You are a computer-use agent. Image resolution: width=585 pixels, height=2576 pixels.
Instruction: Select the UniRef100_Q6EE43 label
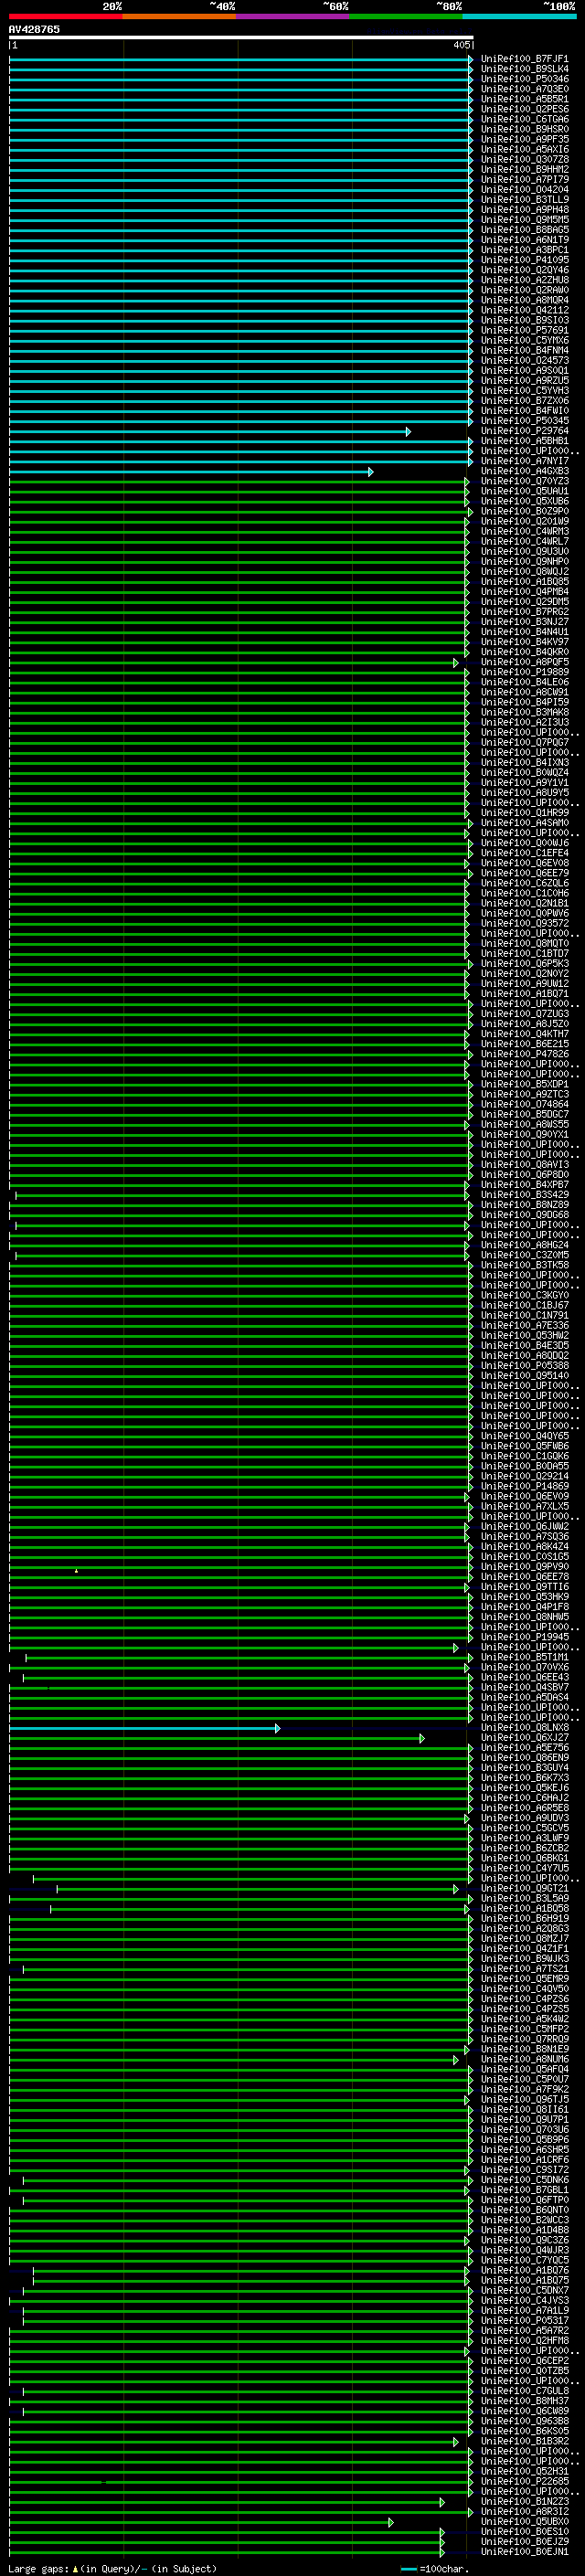pos(525,1677)
